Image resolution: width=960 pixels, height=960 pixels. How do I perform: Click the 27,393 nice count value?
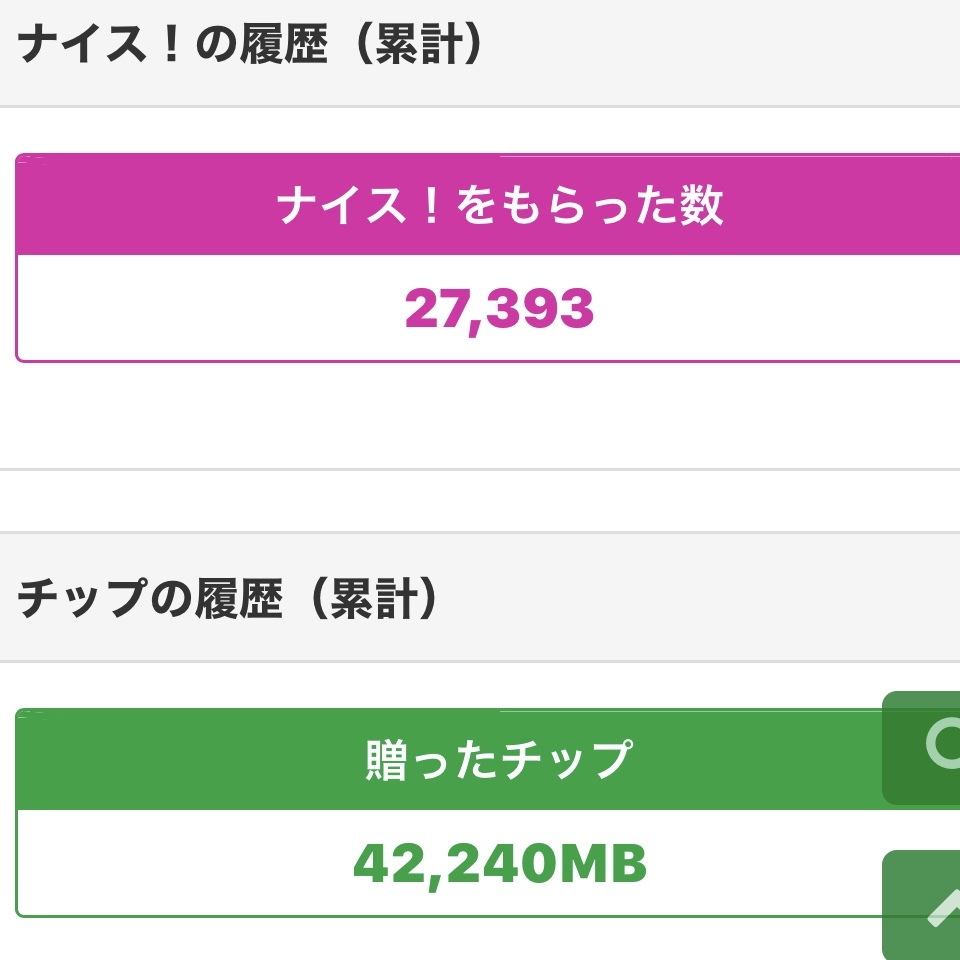[x=499, y=309]
